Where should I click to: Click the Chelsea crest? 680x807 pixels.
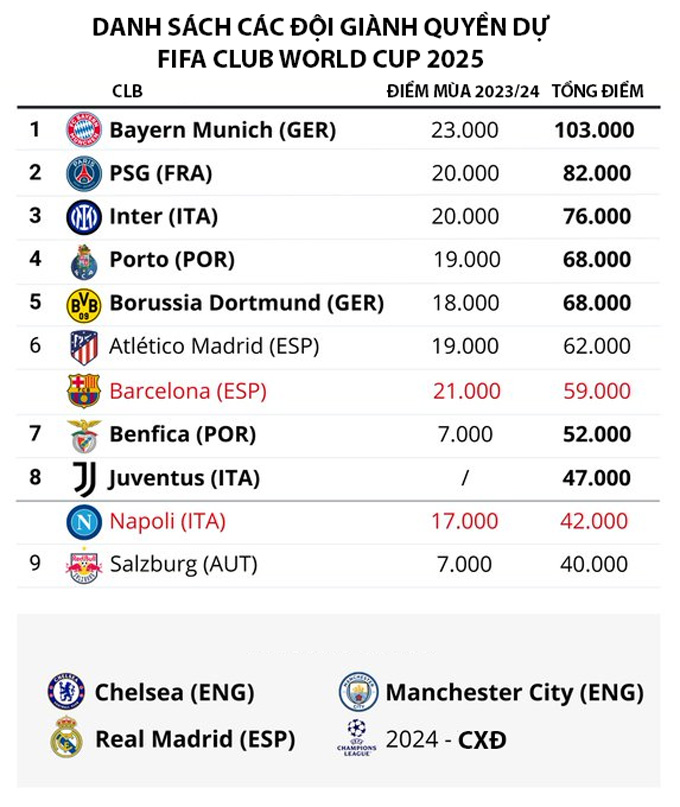point(66,691)
